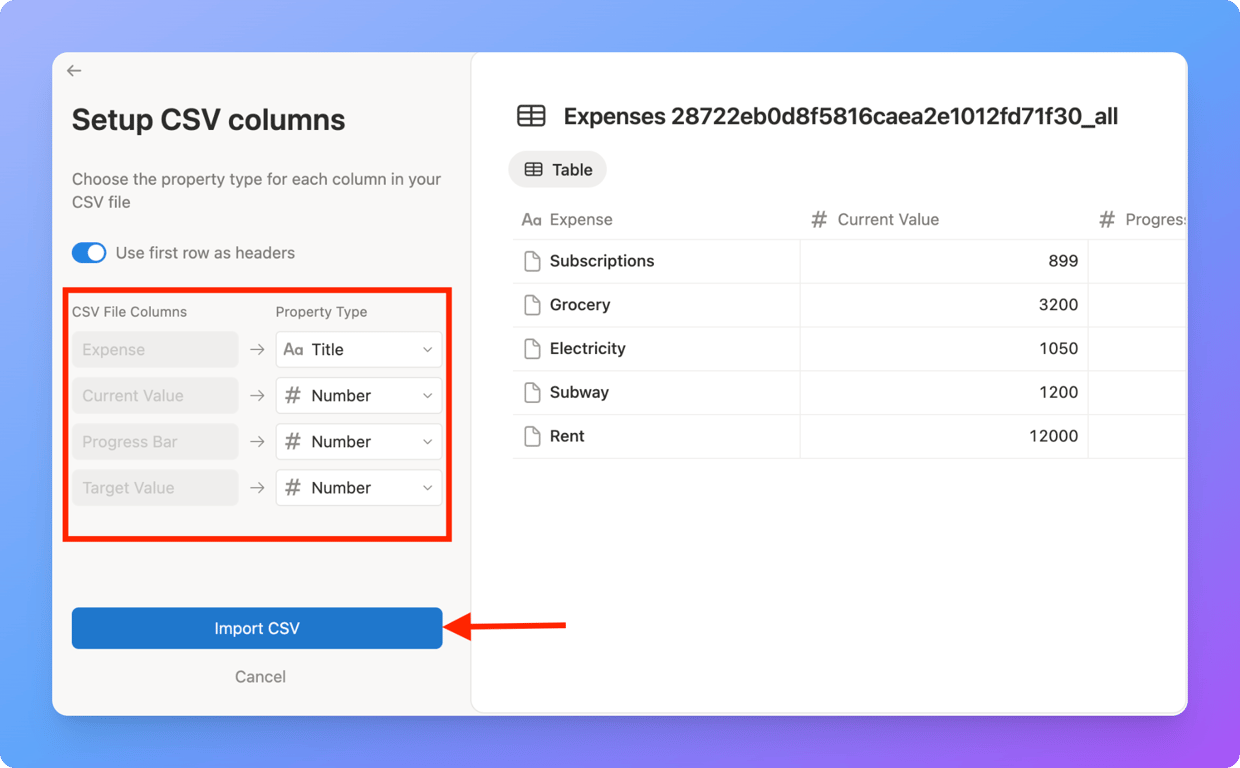Click the # icon in the Progress Bar type selector
1240x768 pixels.
tap(293, 441)
